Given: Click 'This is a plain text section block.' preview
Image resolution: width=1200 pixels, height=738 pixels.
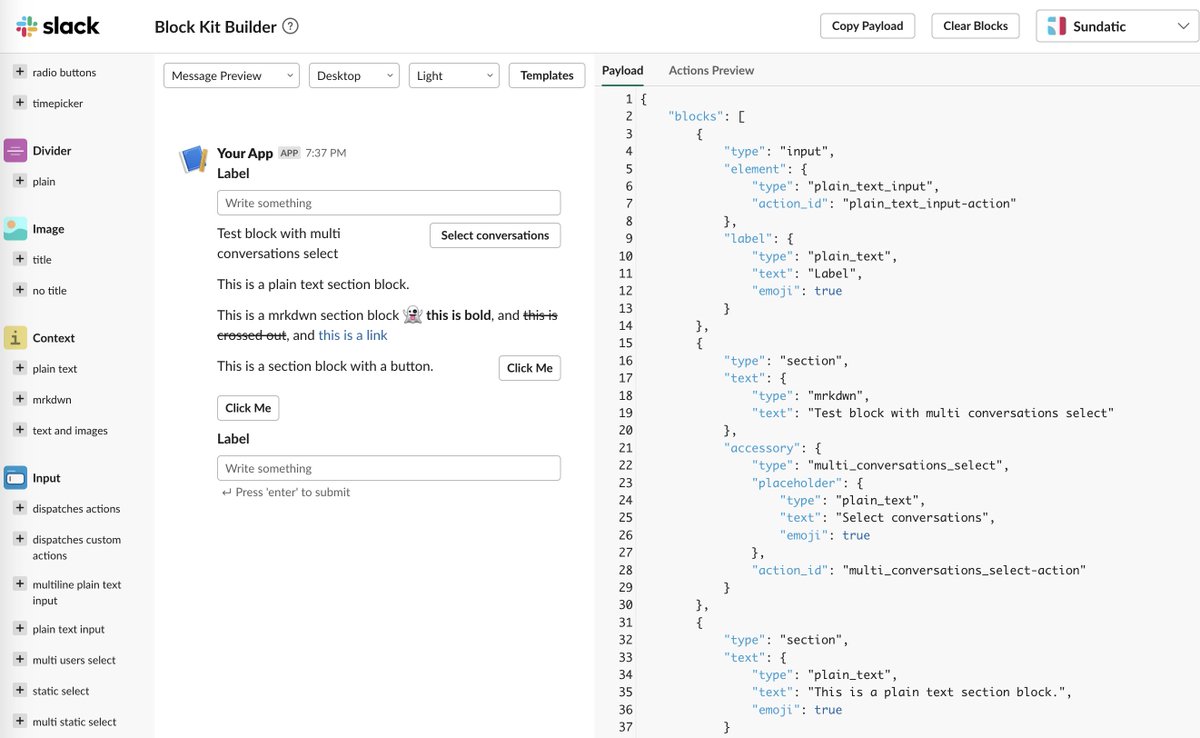Looking at the screenshot, I should [313, 284].
